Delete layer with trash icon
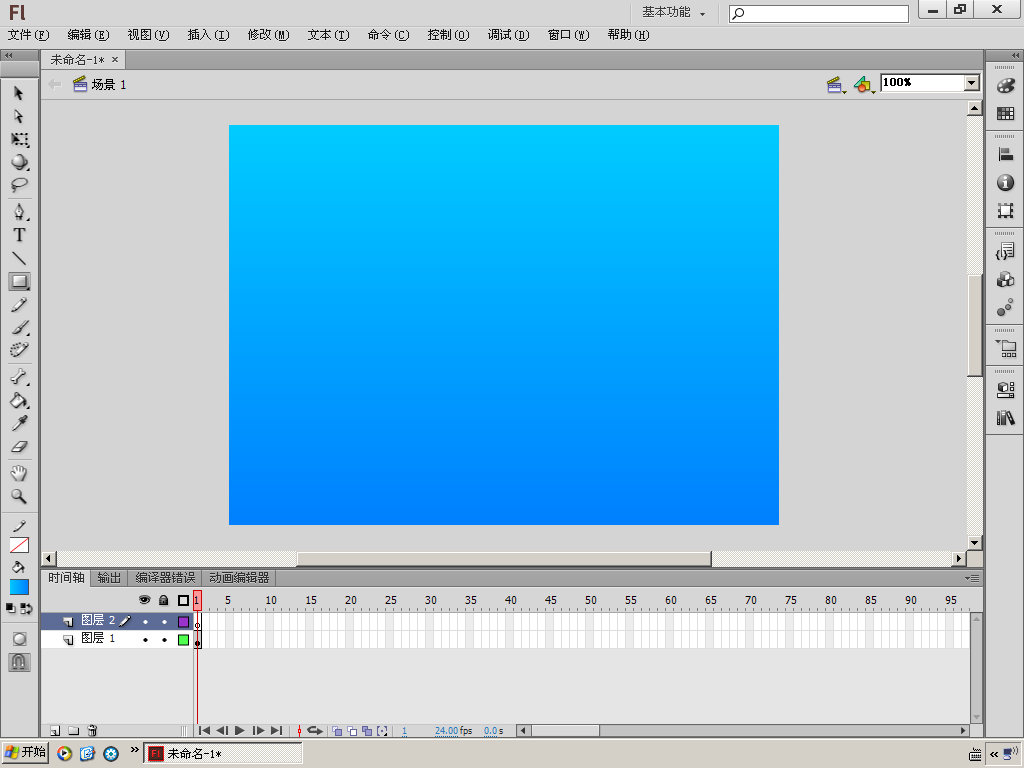Viewport: 1024px width, 768px height. [92, 731]
